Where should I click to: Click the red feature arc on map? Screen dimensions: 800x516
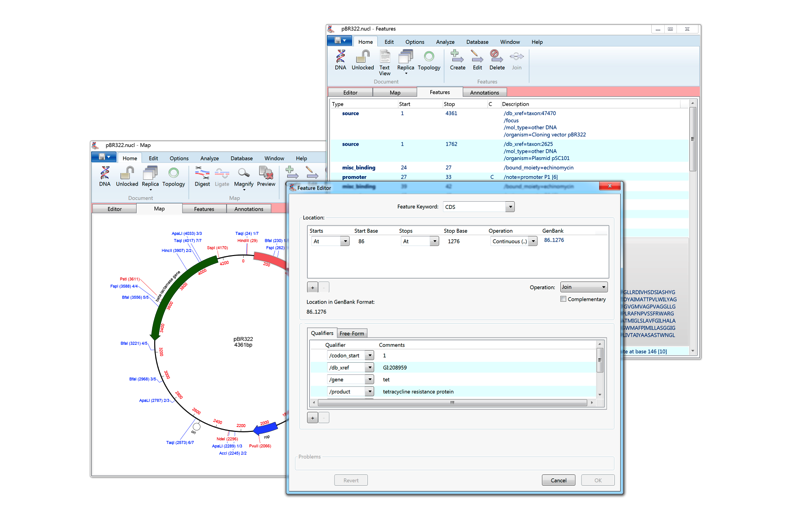pos(270,260)
